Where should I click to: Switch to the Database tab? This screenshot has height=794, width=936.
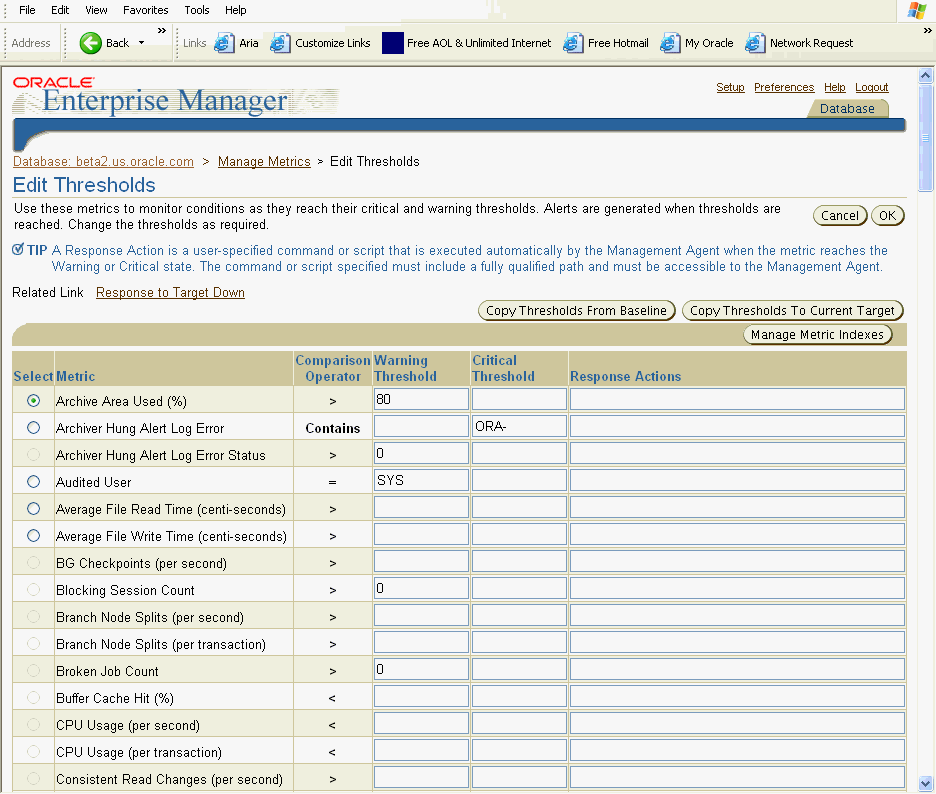[847, 108]
